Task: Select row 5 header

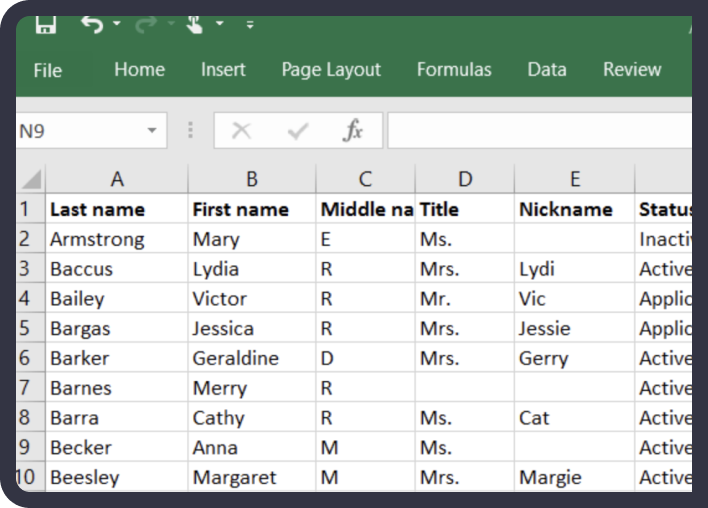Action: [30, 328]
